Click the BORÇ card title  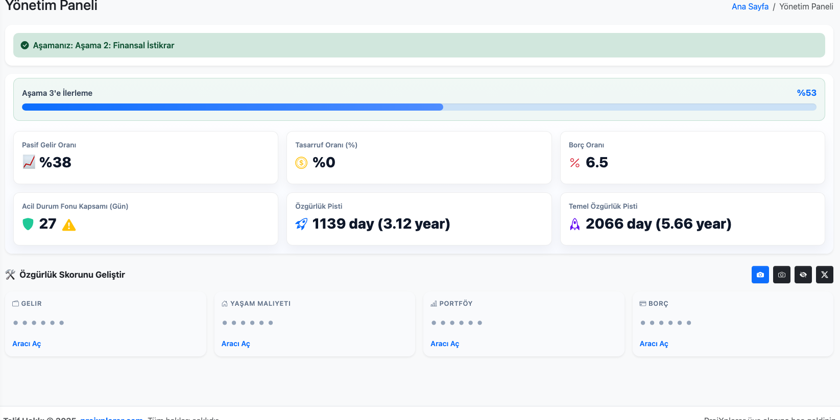click(x=658, y=304)
